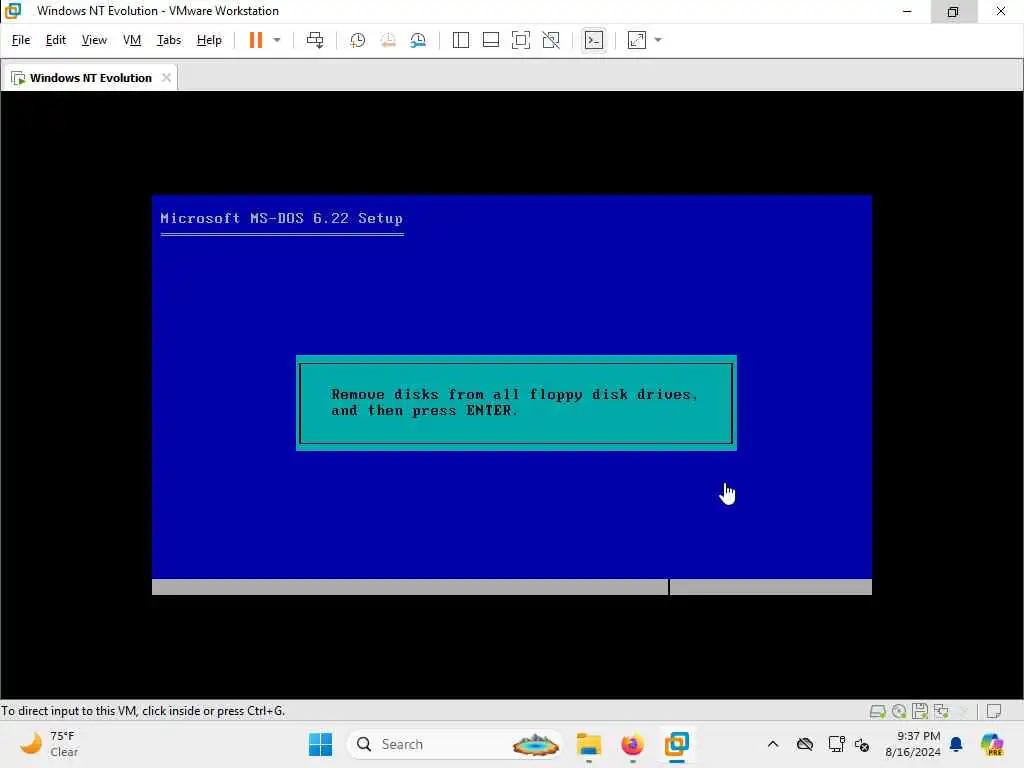Image resolution: width=1024 pixels, height=768 pixels.
Task: Close the Windows NT Evolution tab
Action: click(x=167, y=78)
